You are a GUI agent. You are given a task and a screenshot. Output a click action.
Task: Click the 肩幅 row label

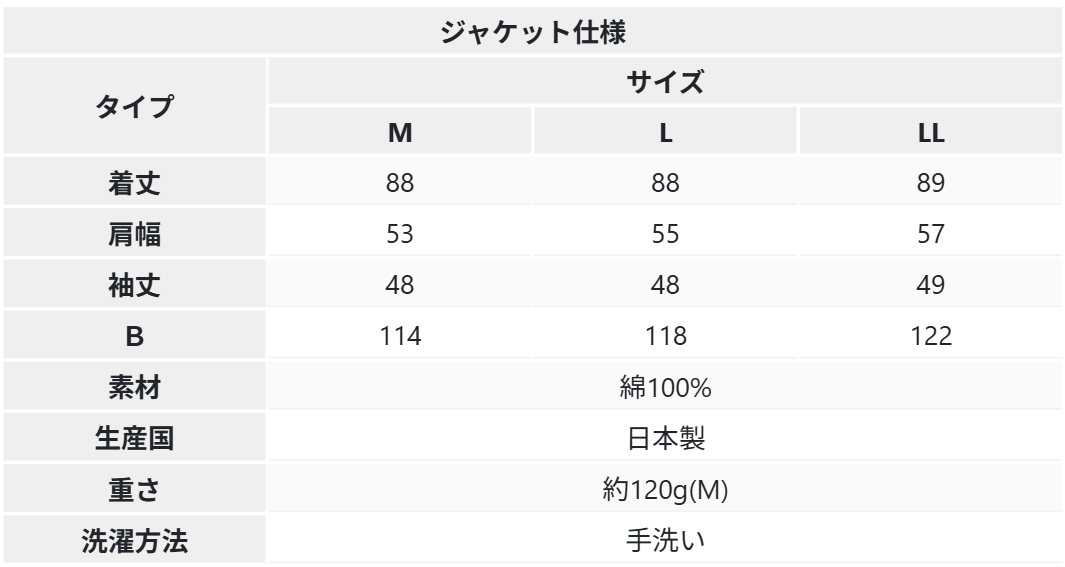coord(133,235)
